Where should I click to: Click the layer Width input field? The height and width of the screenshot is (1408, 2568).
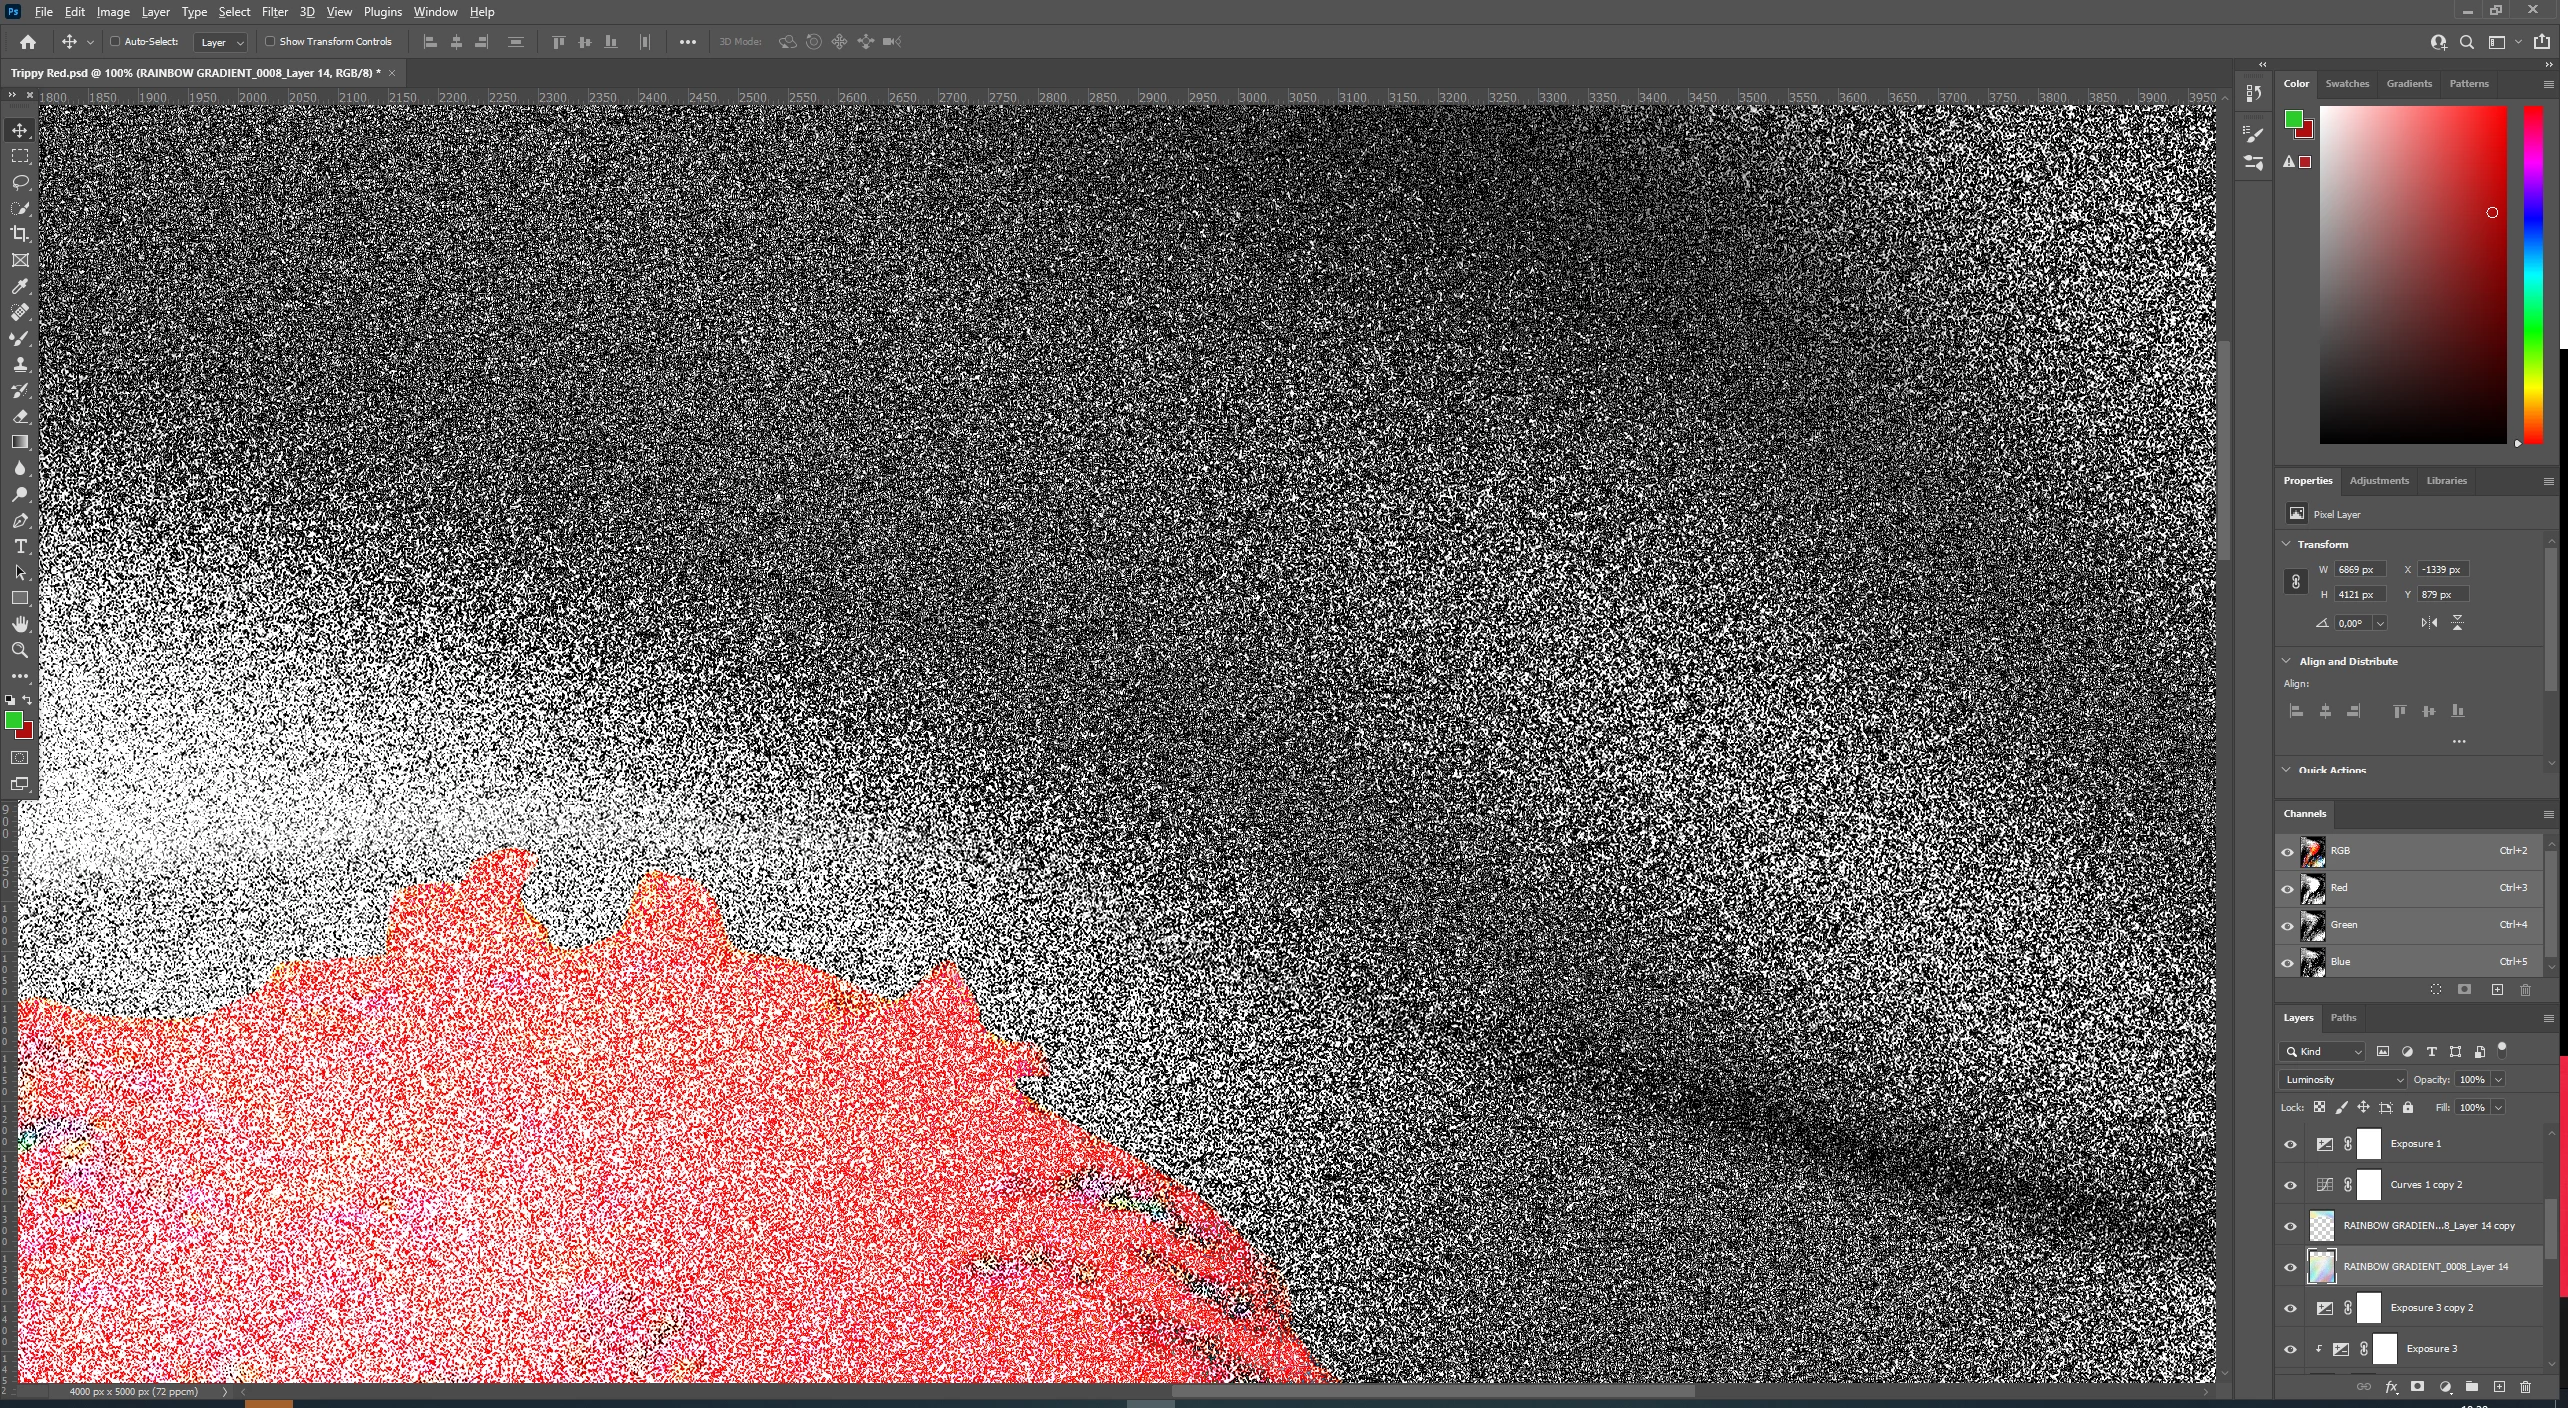tap(2358, 570)
